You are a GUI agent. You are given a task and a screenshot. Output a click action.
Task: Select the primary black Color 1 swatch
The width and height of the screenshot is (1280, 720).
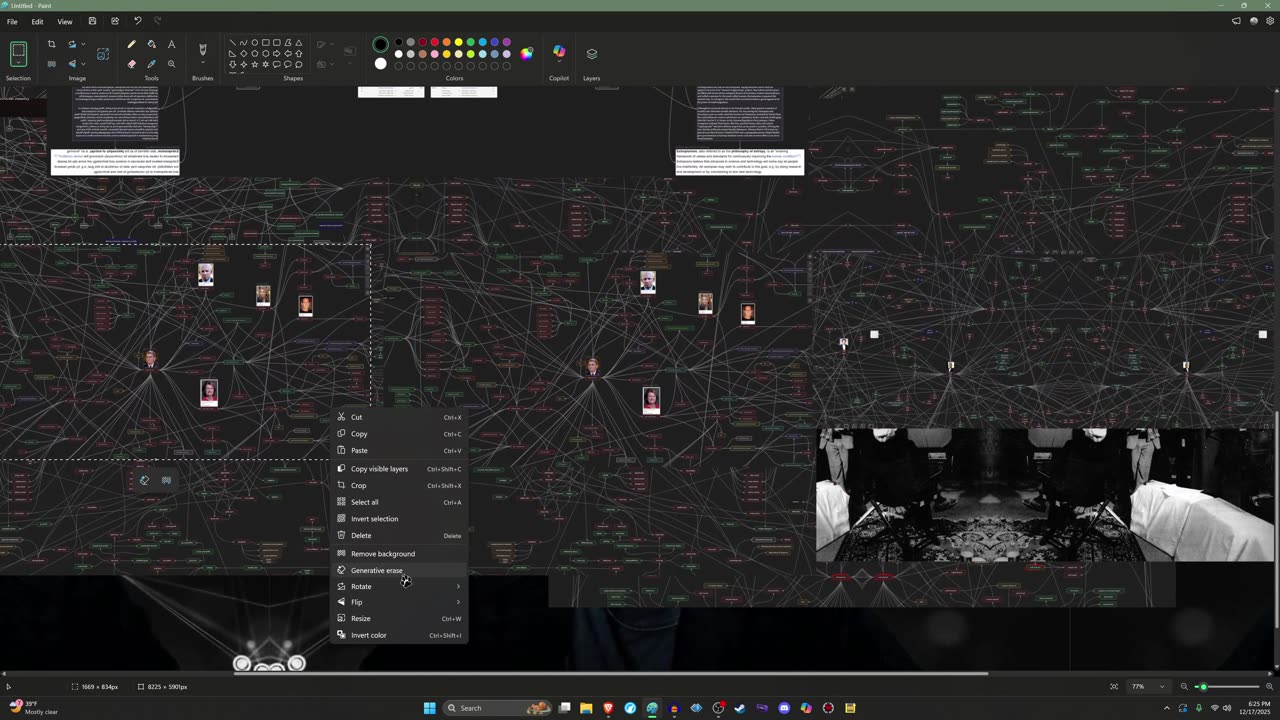(x=380, y=44)
